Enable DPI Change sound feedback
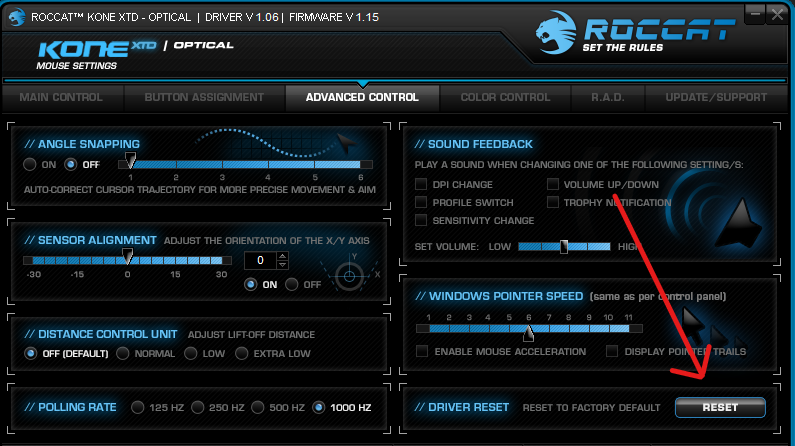Viewport: 795px width, 446px height. coord(421,184)
